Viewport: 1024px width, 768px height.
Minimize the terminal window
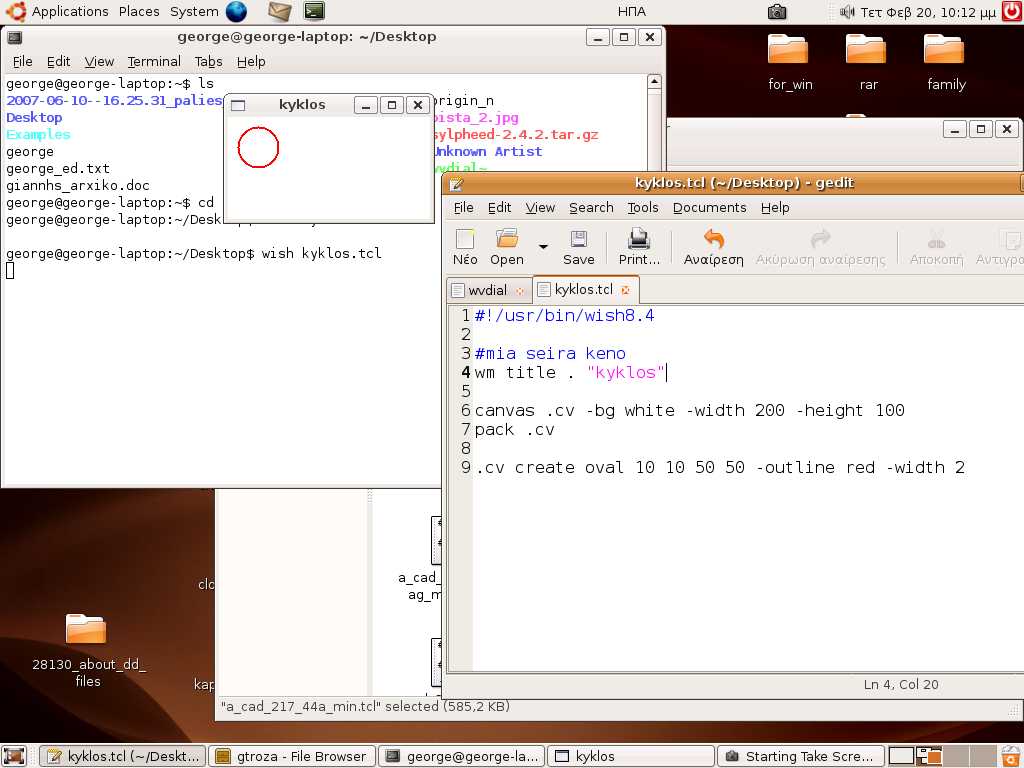598,37
